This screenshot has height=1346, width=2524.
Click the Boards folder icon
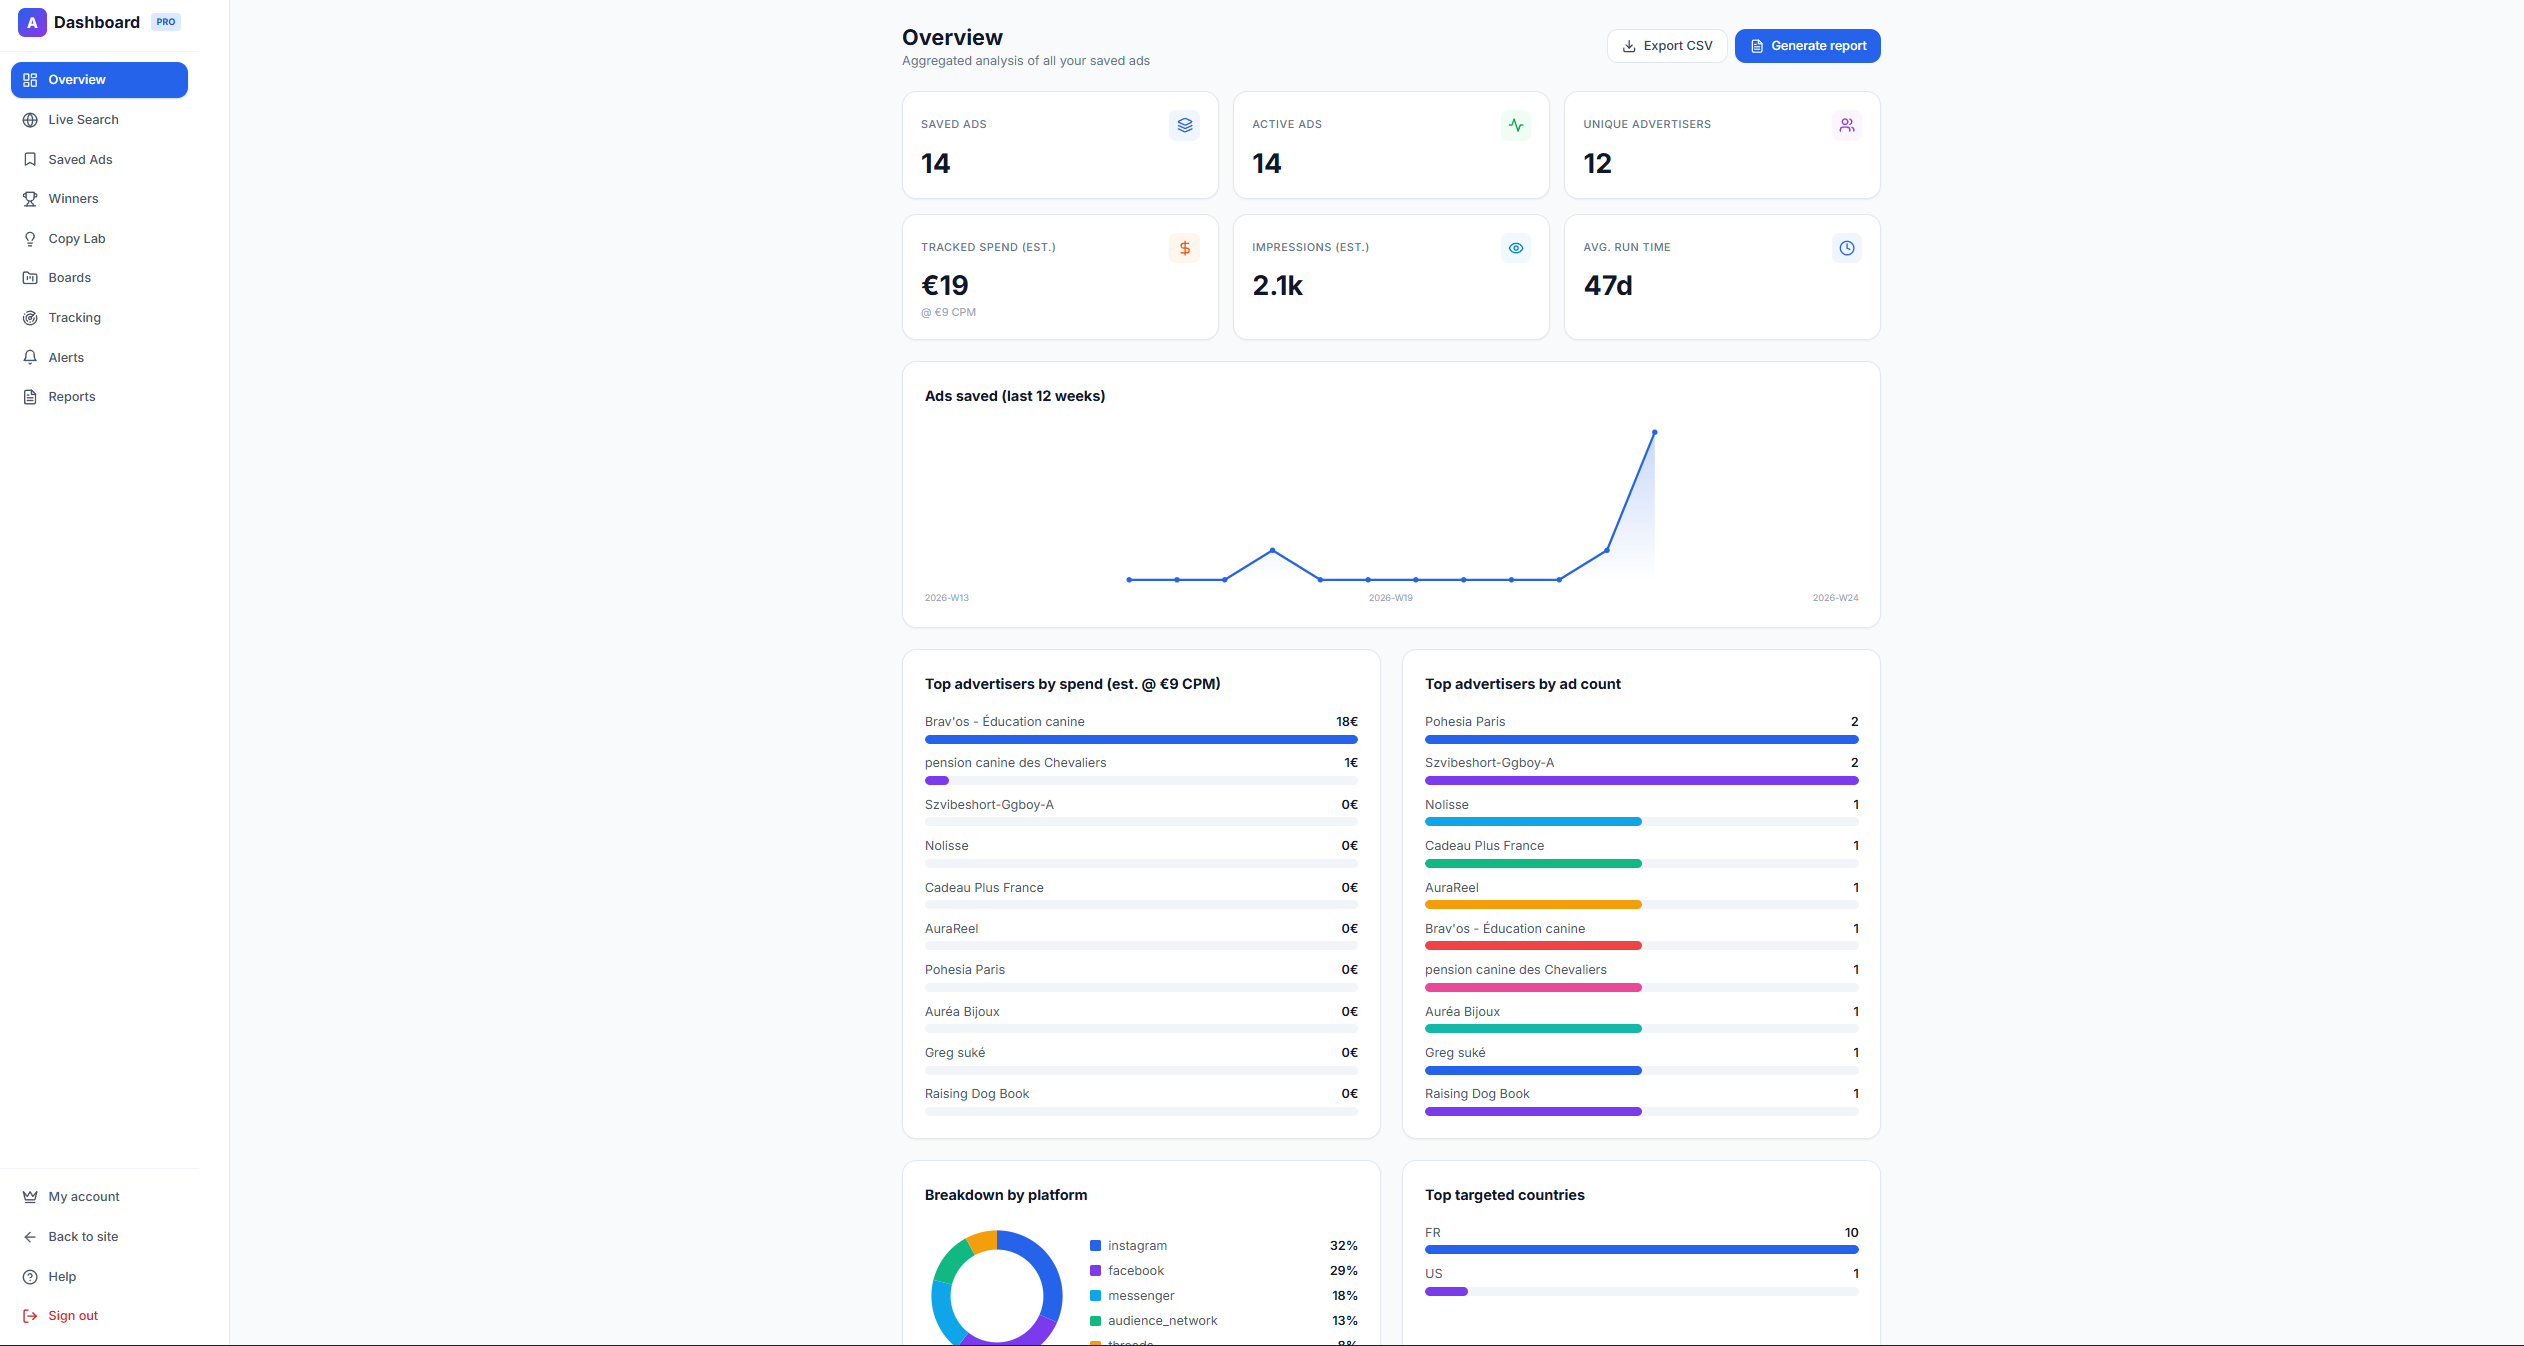(30, 278)
